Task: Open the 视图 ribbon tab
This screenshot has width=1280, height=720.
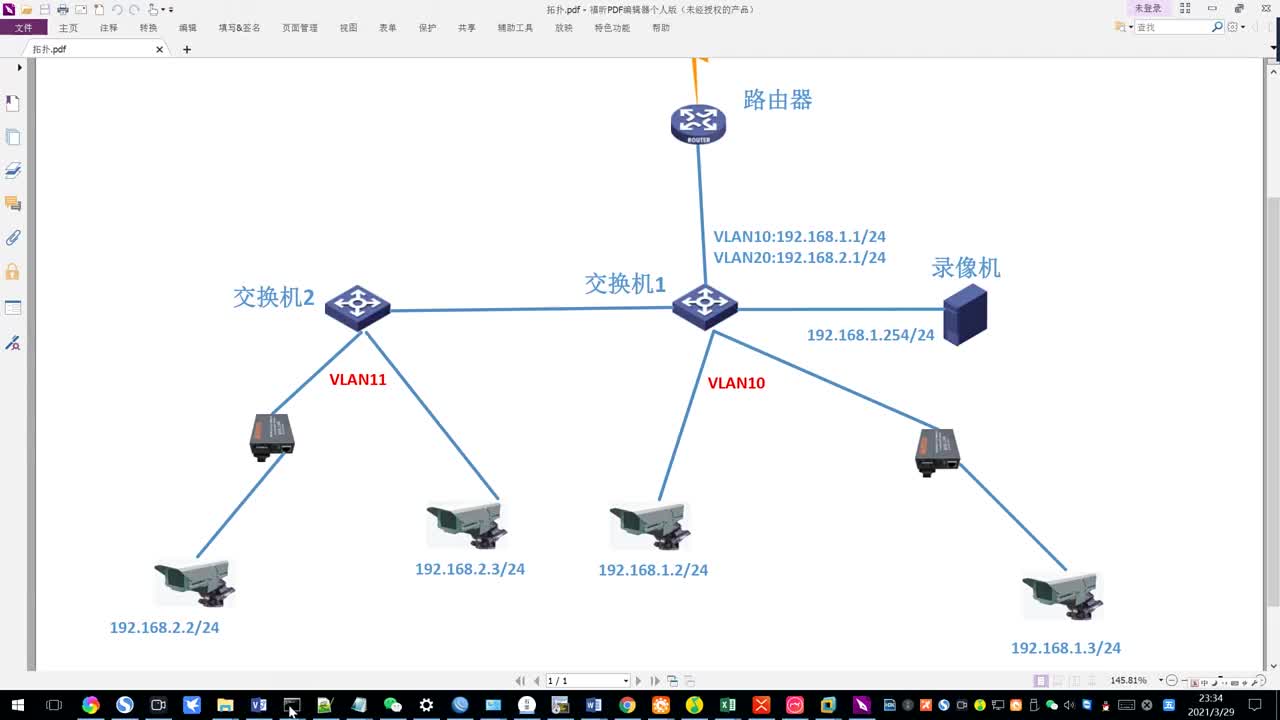Action: point(348,28)
